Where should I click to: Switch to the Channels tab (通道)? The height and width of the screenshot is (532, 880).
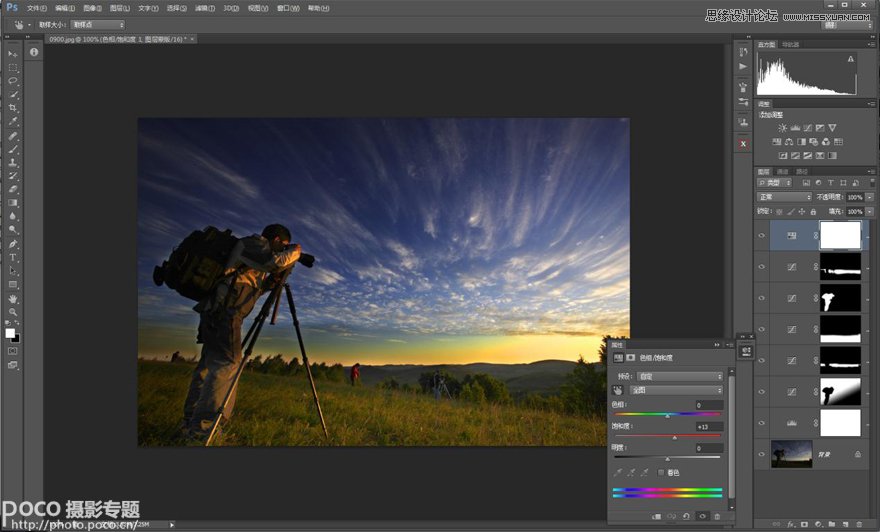coord(783,171)
